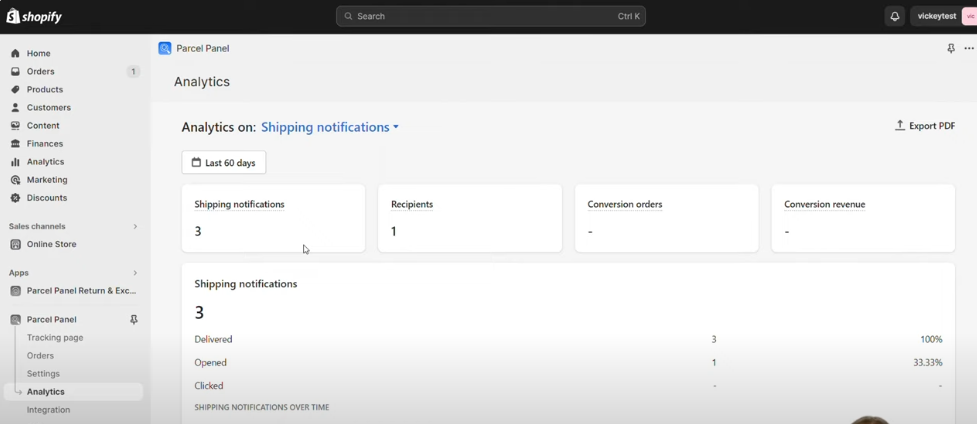Click the Analytics page title
The image size is (977, 424).
(202, 82)
